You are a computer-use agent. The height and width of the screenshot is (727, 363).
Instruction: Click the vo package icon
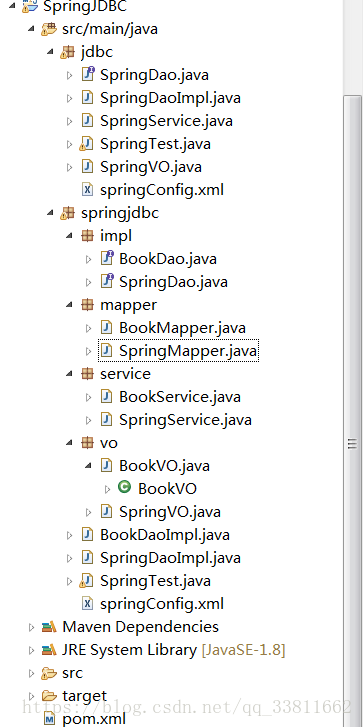click(x=87, y=443)
